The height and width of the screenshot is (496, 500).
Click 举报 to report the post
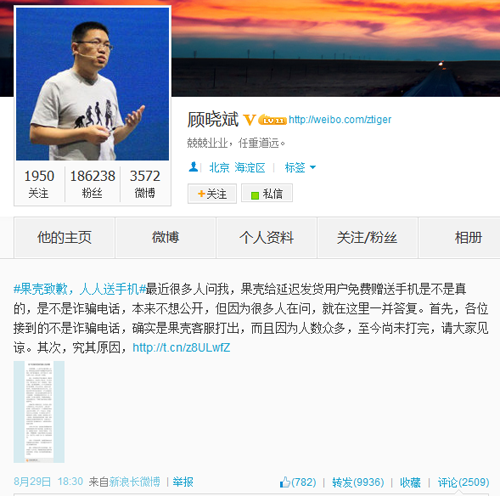pyautogui.click(x=183, y=482)
